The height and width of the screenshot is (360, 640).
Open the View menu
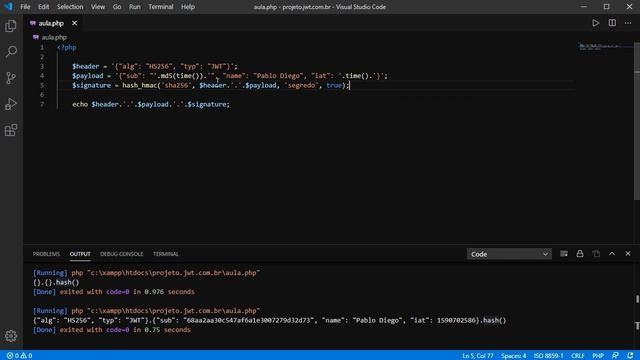click(x=98, y=7)
